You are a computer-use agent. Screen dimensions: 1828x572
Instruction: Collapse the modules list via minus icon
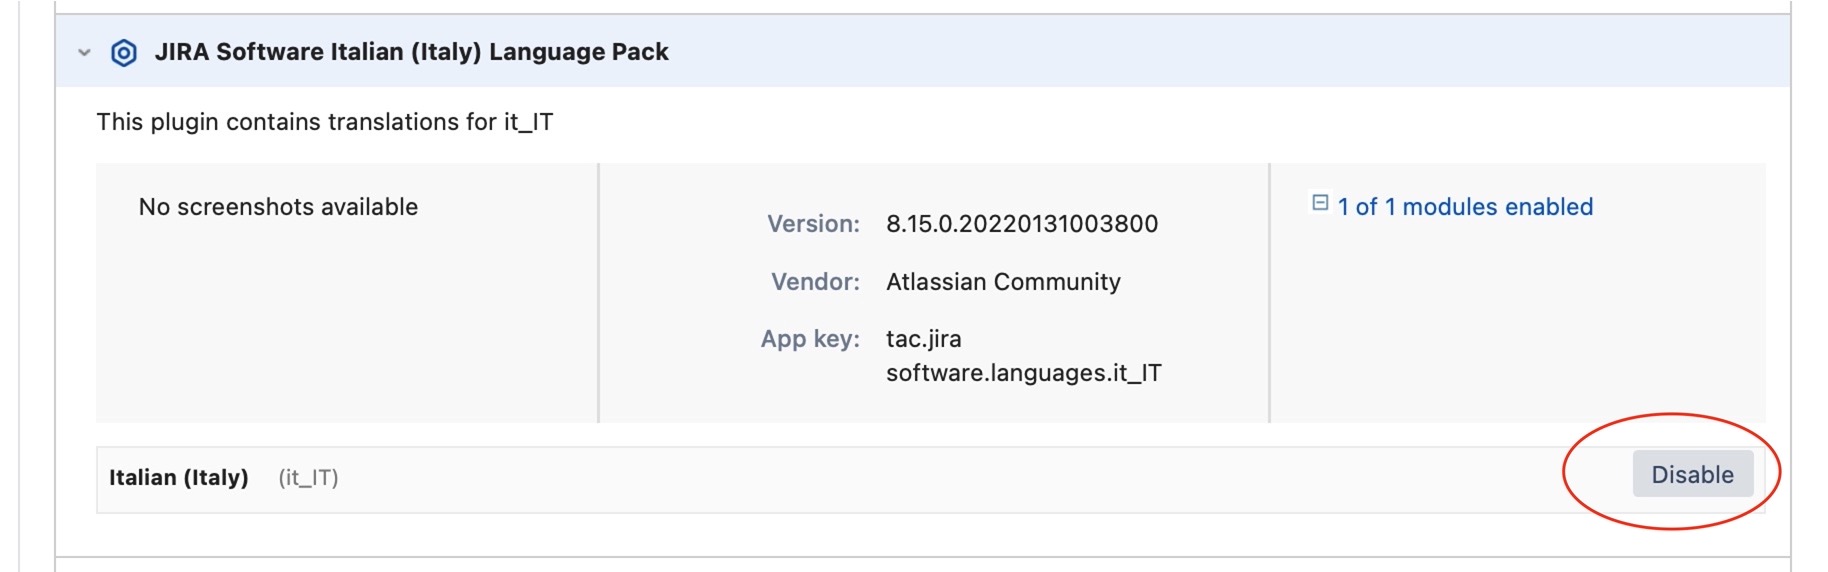coord(1320,203)
